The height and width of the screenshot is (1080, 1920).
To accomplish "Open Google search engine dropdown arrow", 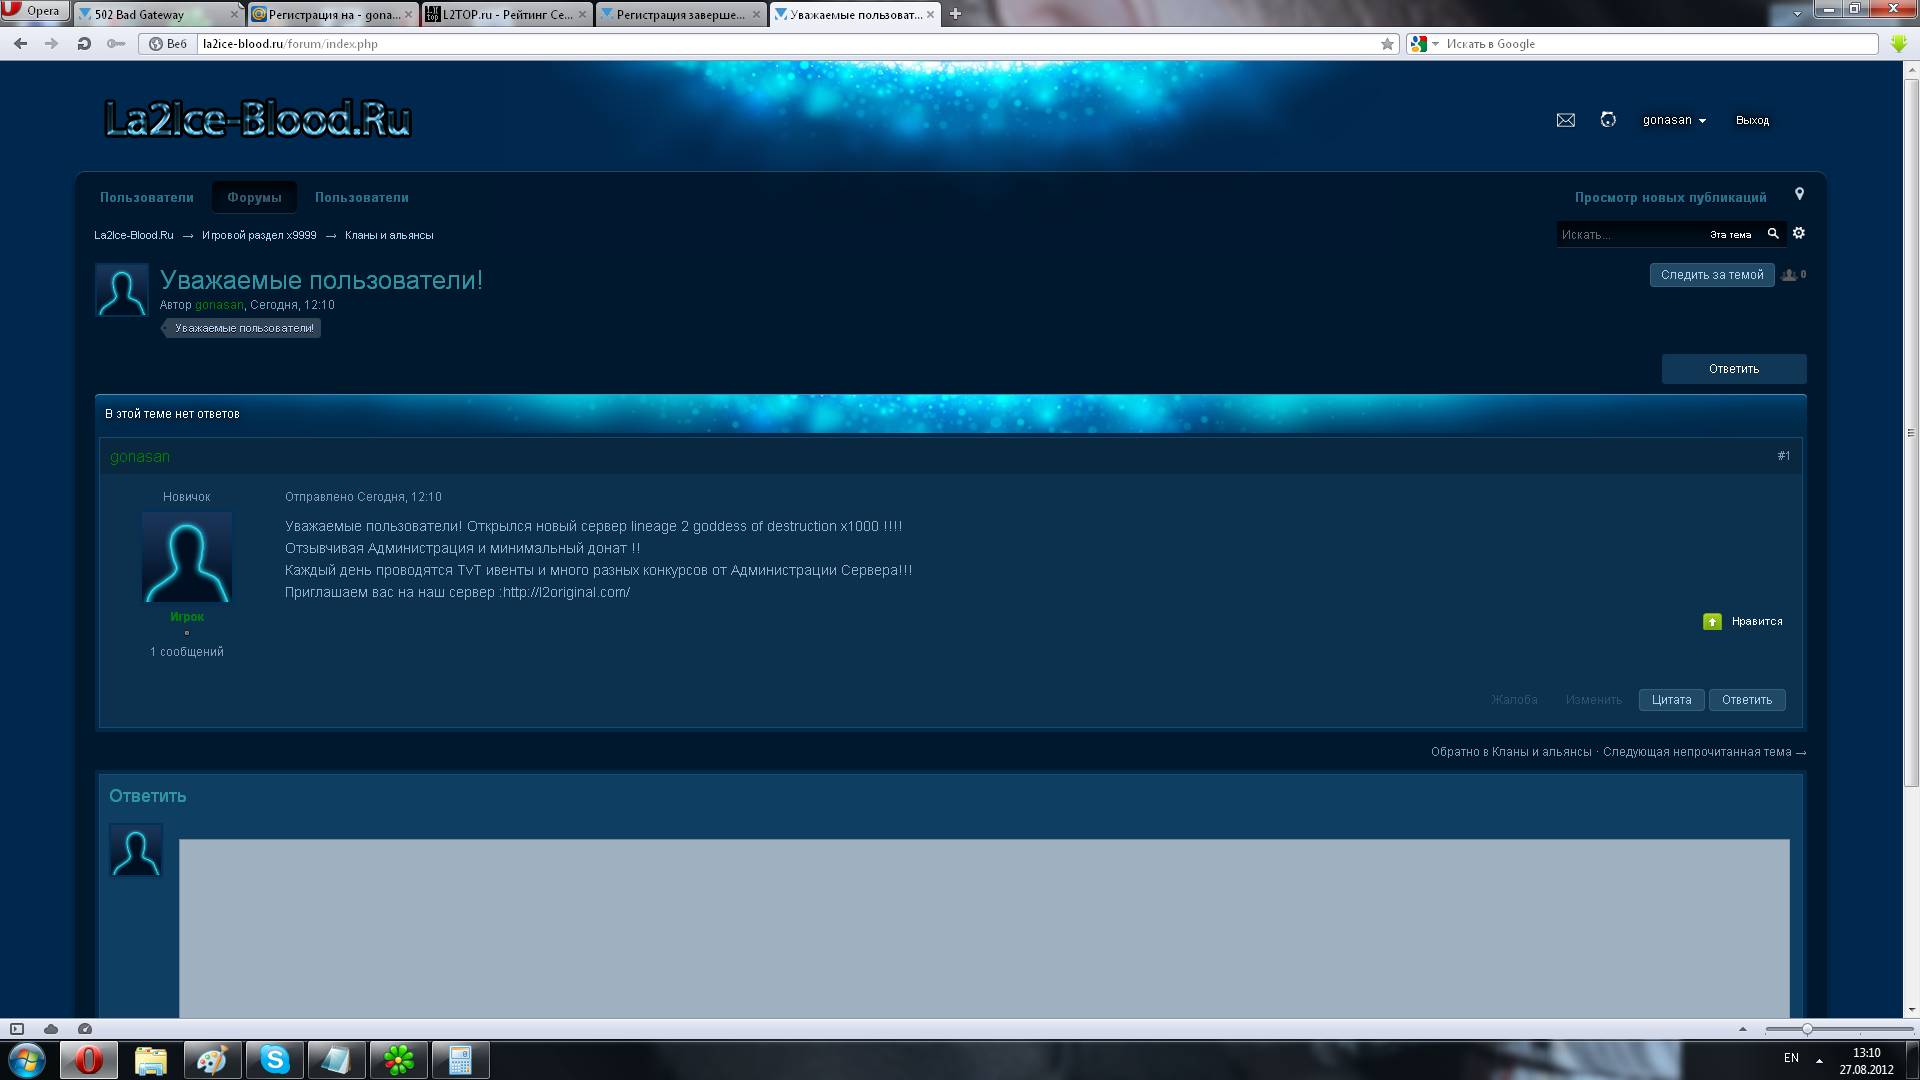I will (x=1435, y=44).
